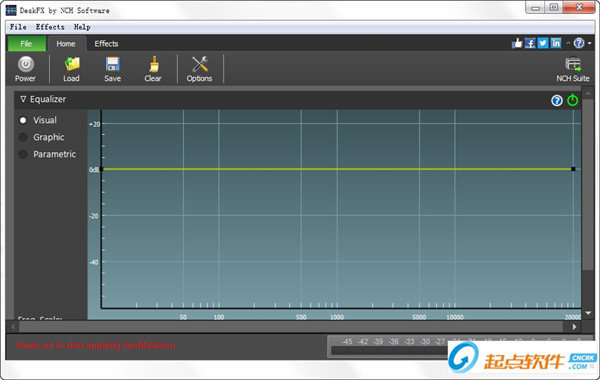Viewport: 600px width, 380px height.
Task: Click the green File ribbon tab
Action: coord(26,44)
